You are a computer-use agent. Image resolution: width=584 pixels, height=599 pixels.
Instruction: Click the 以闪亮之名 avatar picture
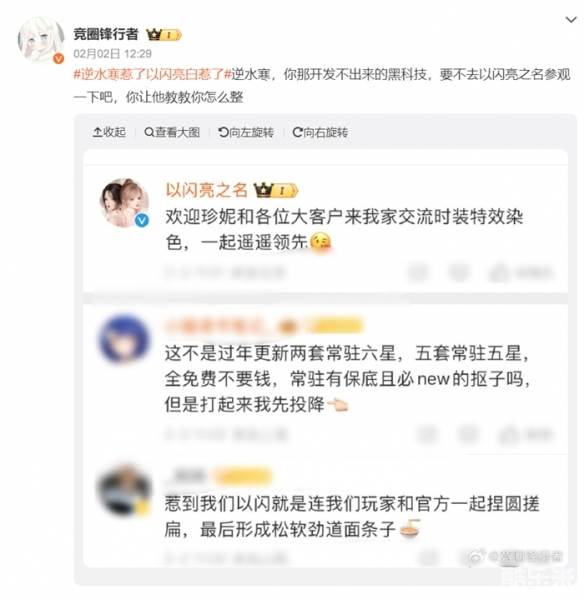pyautogui.click(x=124, y=202)
